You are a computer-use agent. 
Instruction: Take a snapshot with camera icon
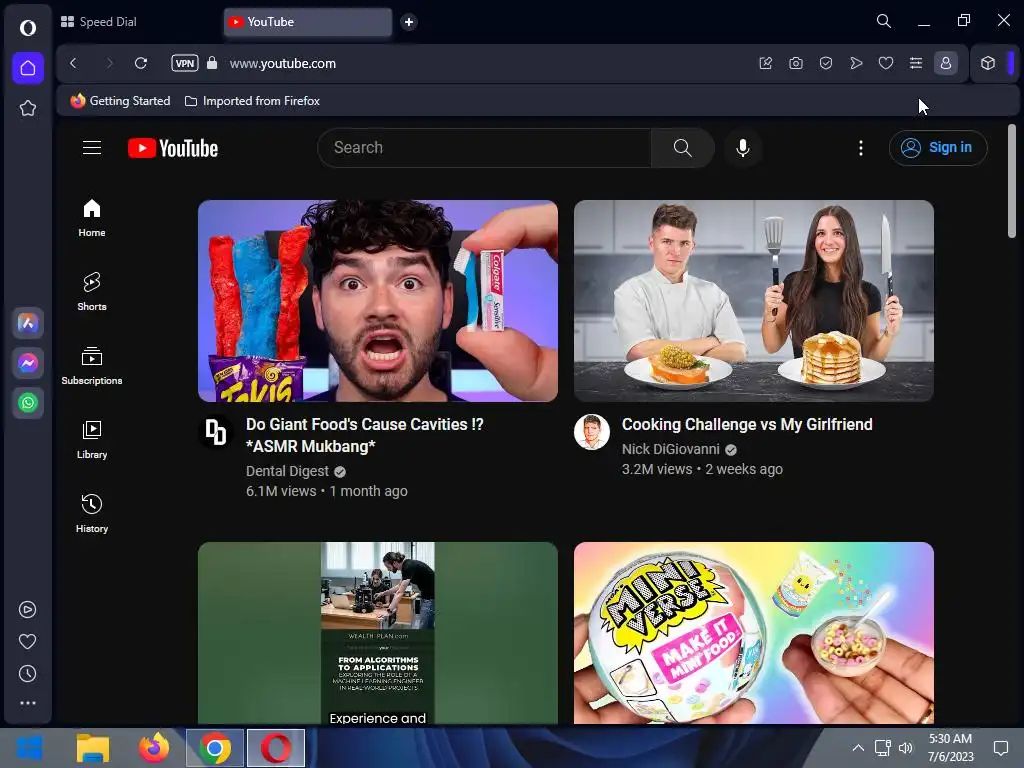(796, 63)
